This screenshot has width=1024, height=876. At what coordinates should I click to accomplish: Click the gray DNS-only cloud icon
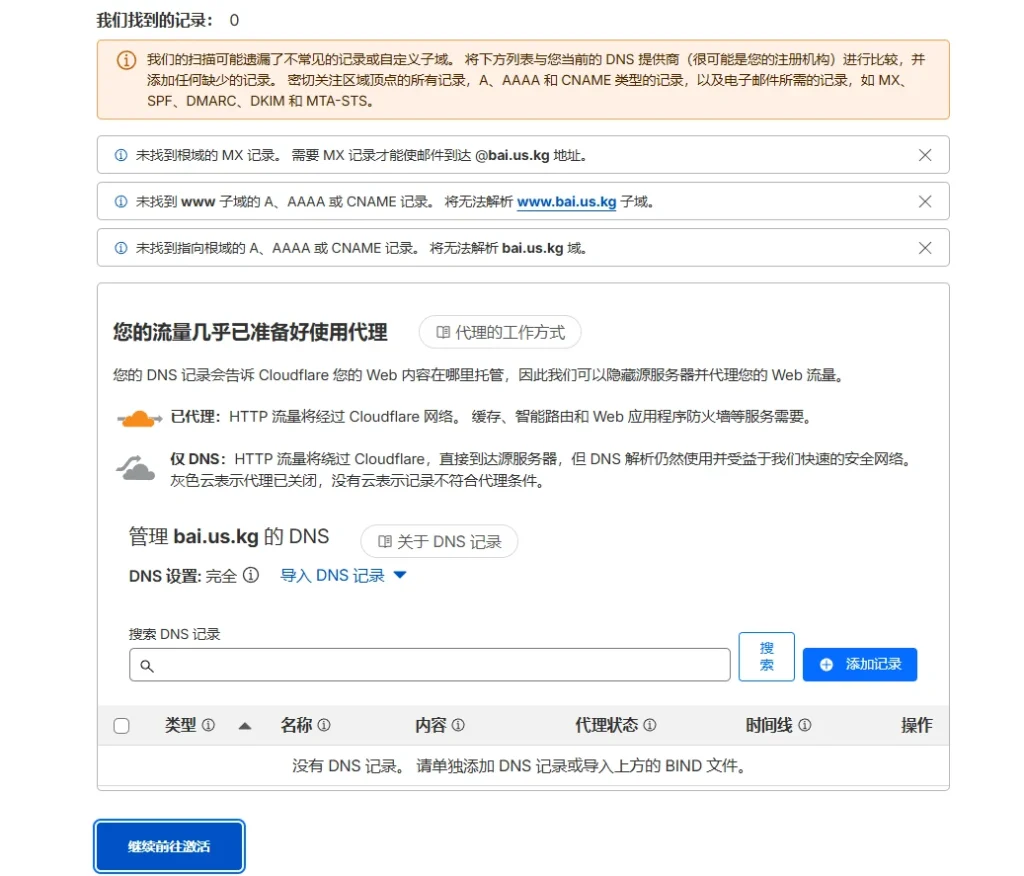point(137,467)
